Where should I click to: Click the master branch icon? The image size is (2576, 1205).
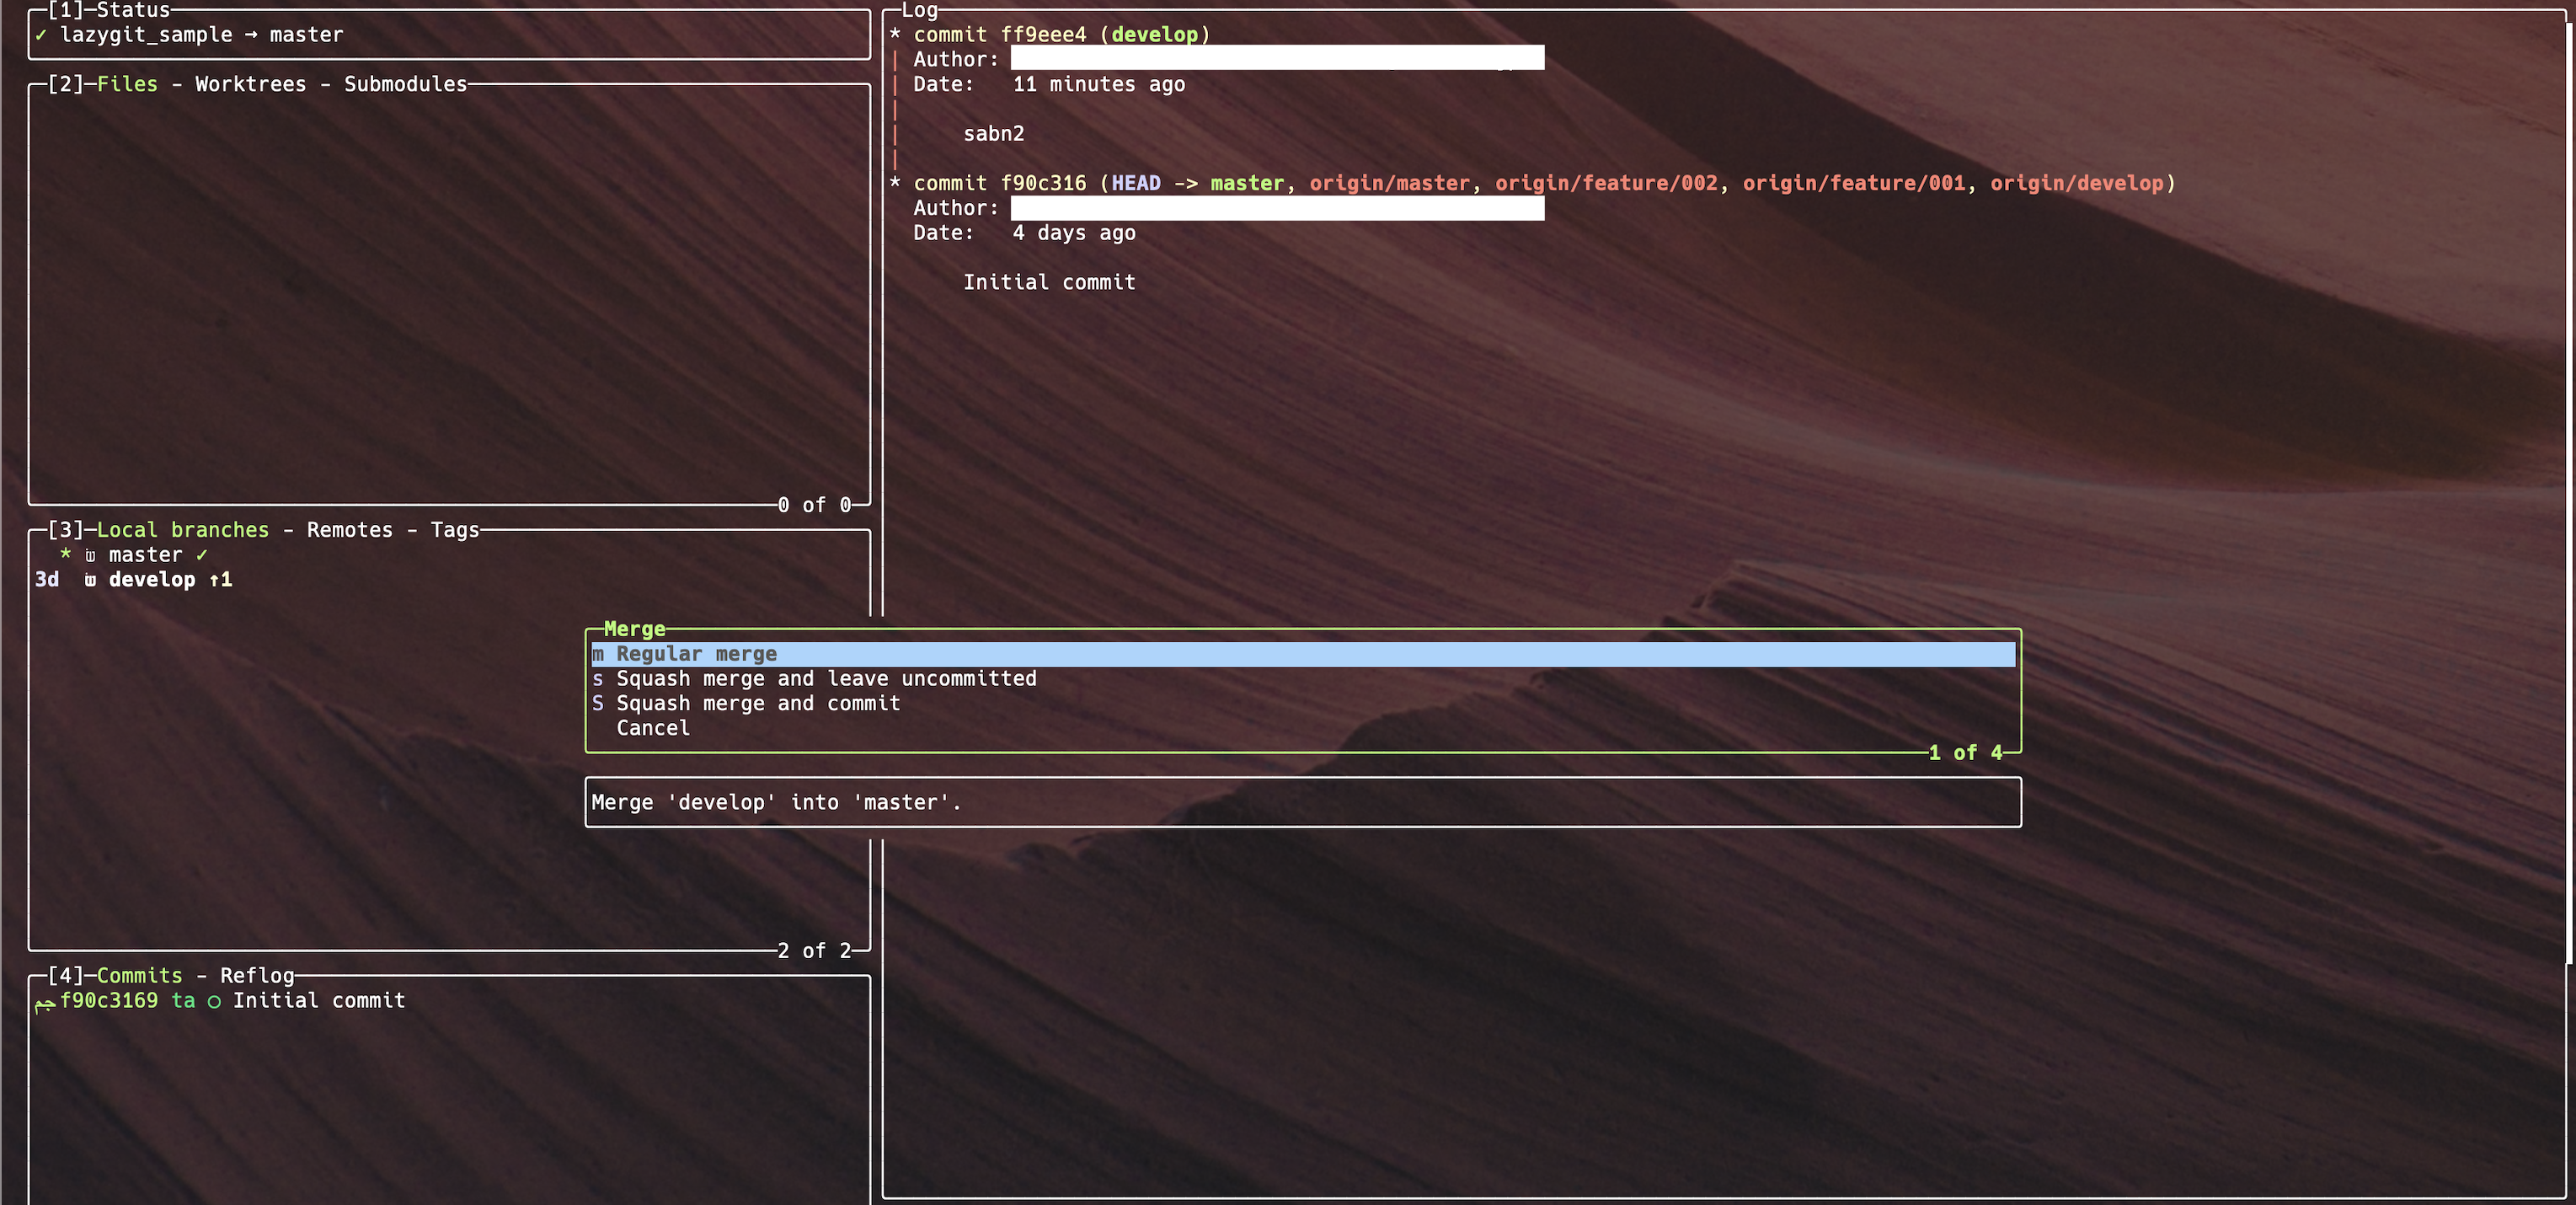pos(90,556)
